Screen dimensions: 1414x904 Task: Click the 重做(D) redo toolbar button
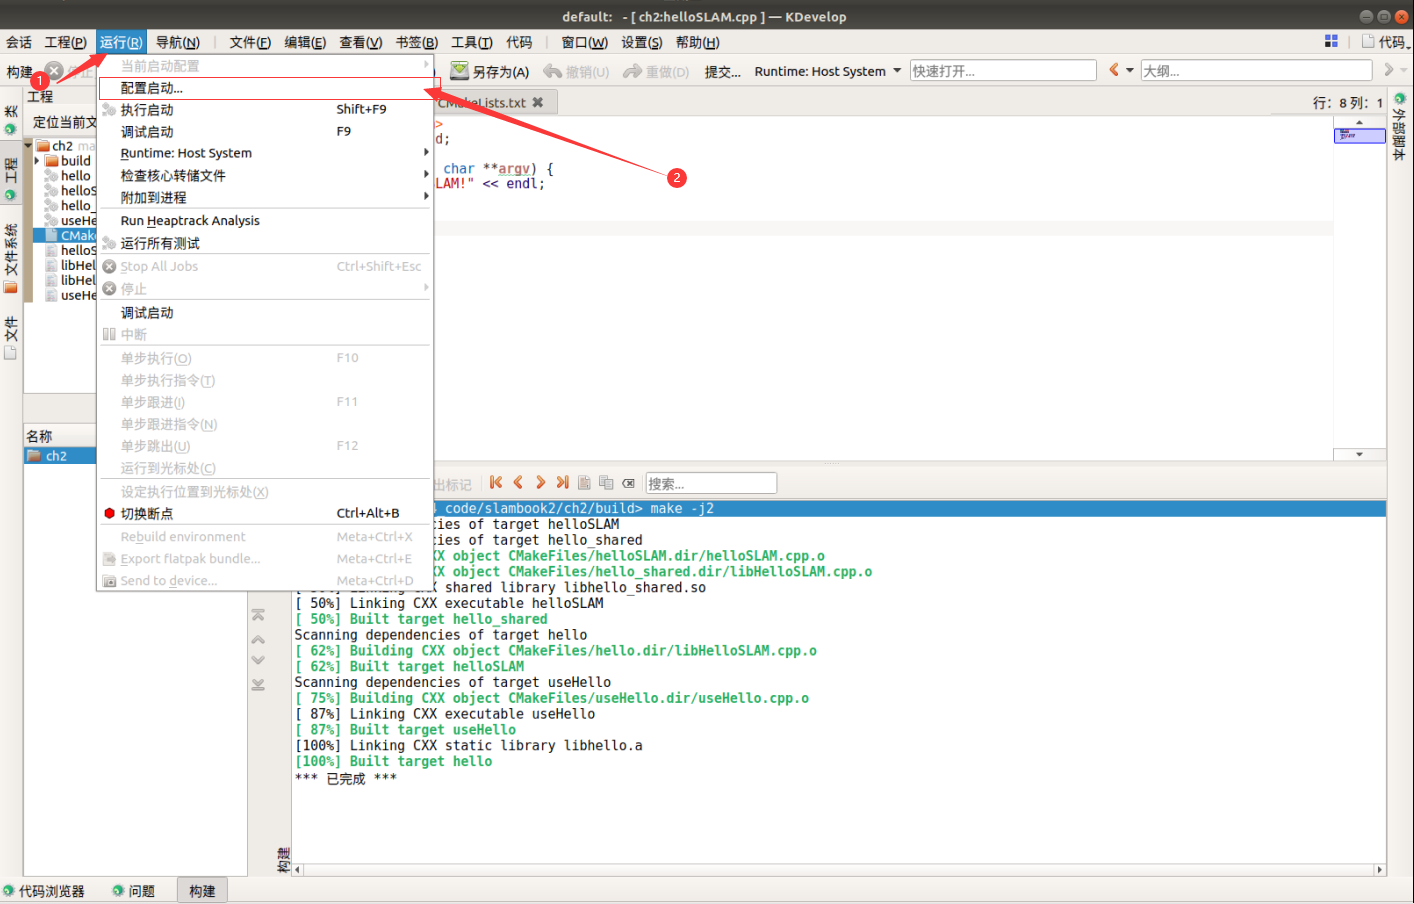pos(656,71)
